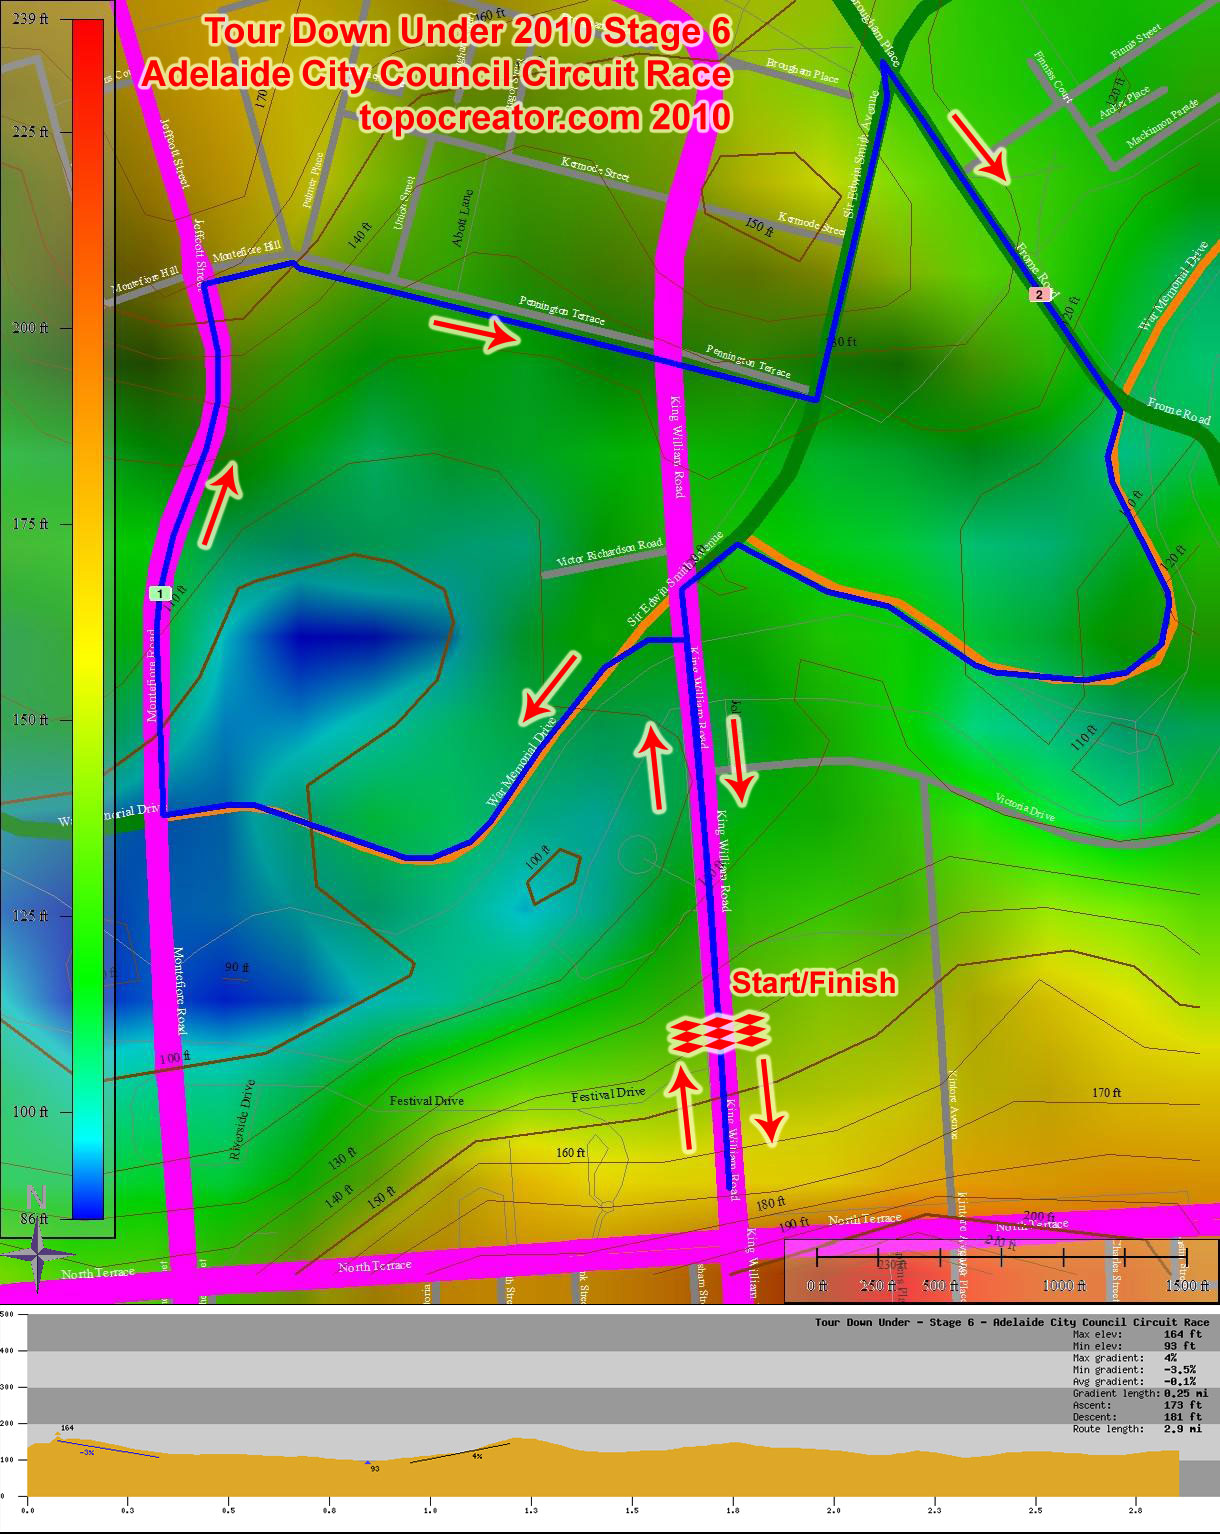This screenshot has height=1534, width=1220.
Task: Select the '86 ft' minimum legend label
Action: click(x=34, y=1219)
